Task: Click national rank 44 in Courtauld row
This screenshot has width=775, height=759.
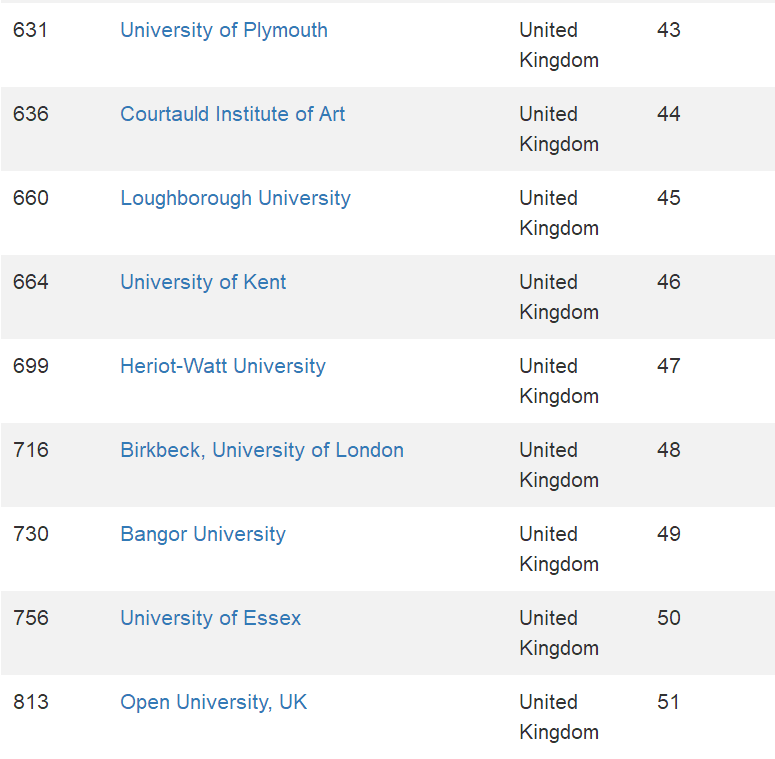Action: coord(668,114)
